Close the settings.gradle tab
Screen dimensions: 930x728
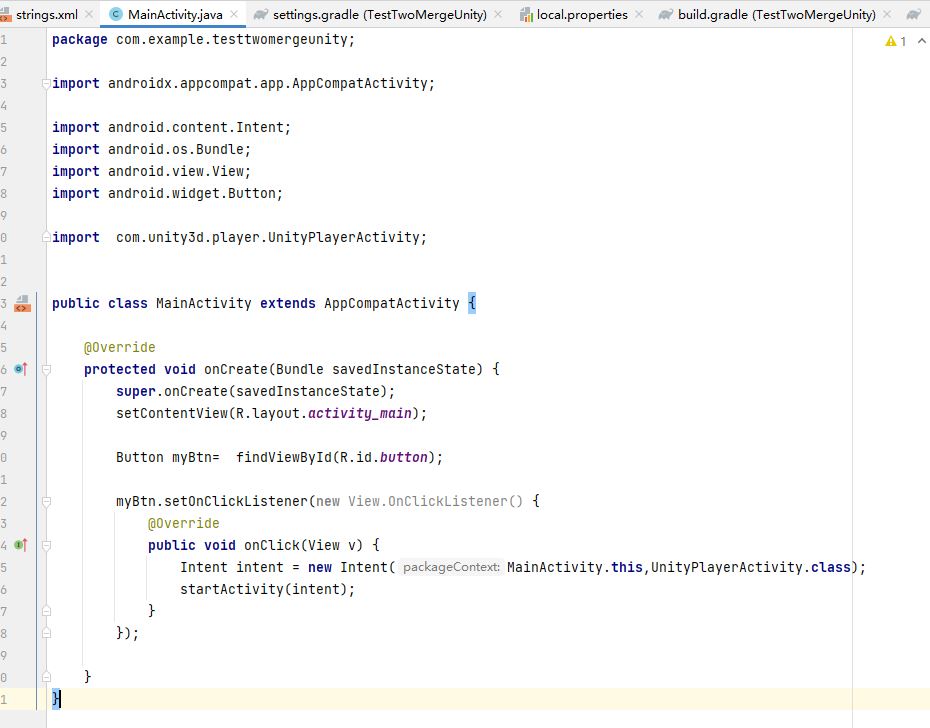pos(500,15)
